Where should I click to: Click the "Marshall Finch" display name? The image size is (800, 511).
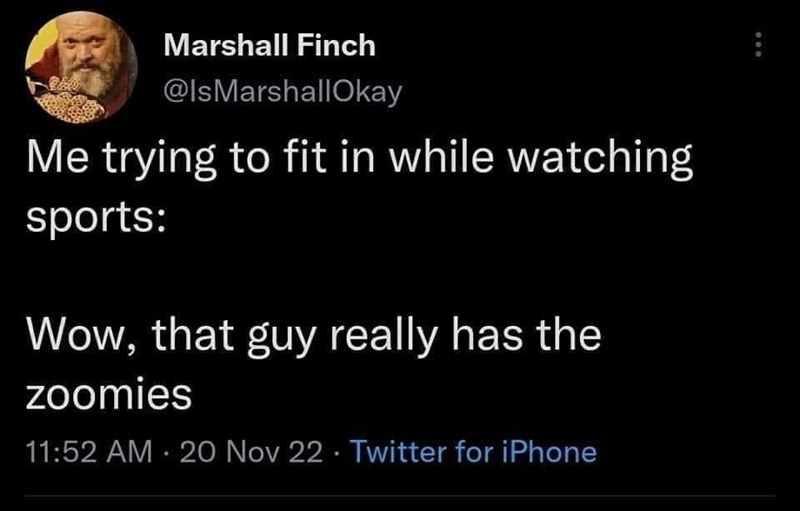[268, 45]
